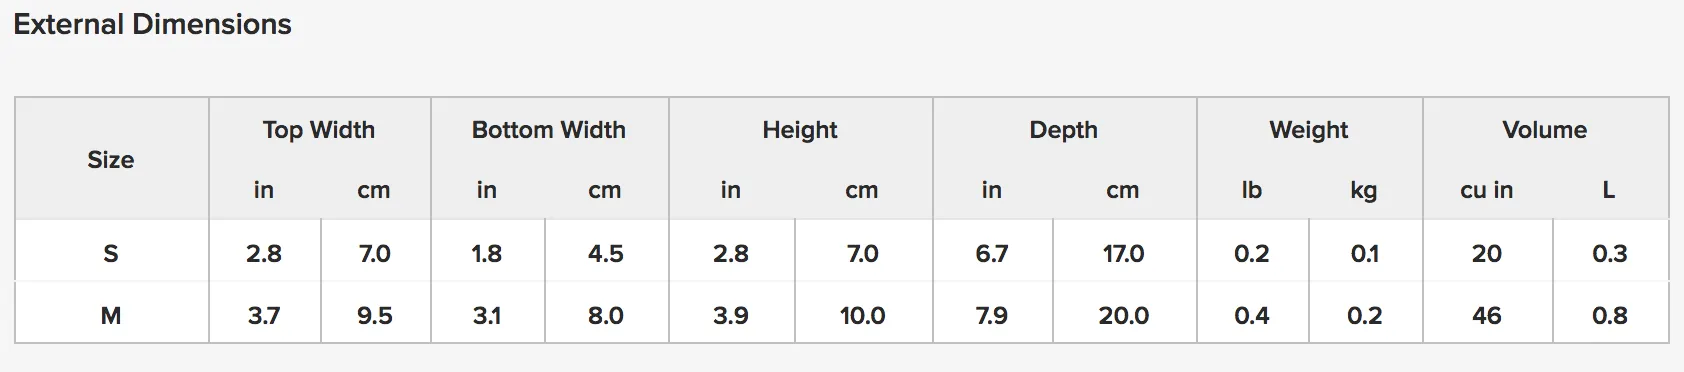
Task: Click the kg weight sub-header
Action: [1364, 191]
